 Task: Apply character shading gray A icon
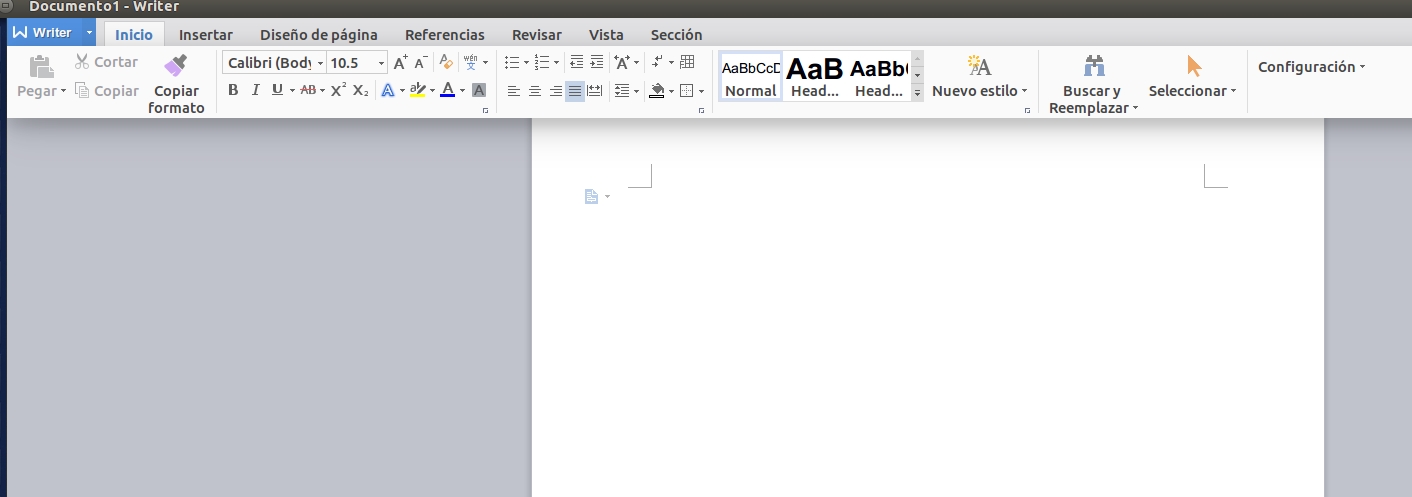(x=479, y=90)
